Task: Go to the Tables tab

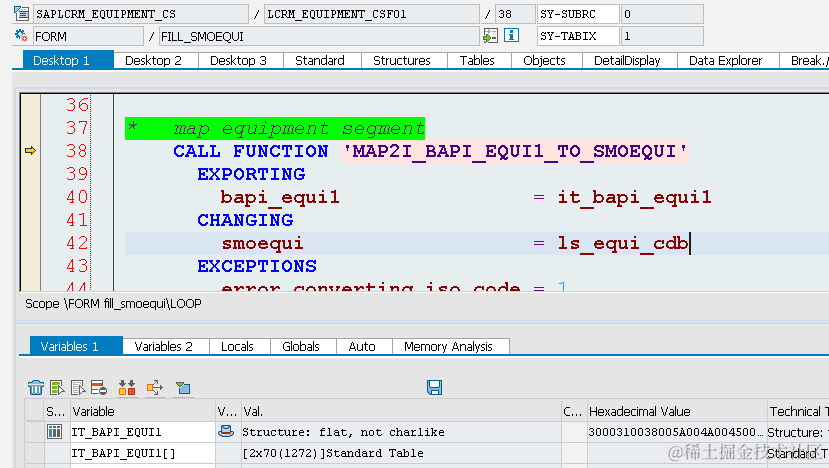Action: (477, 60)
